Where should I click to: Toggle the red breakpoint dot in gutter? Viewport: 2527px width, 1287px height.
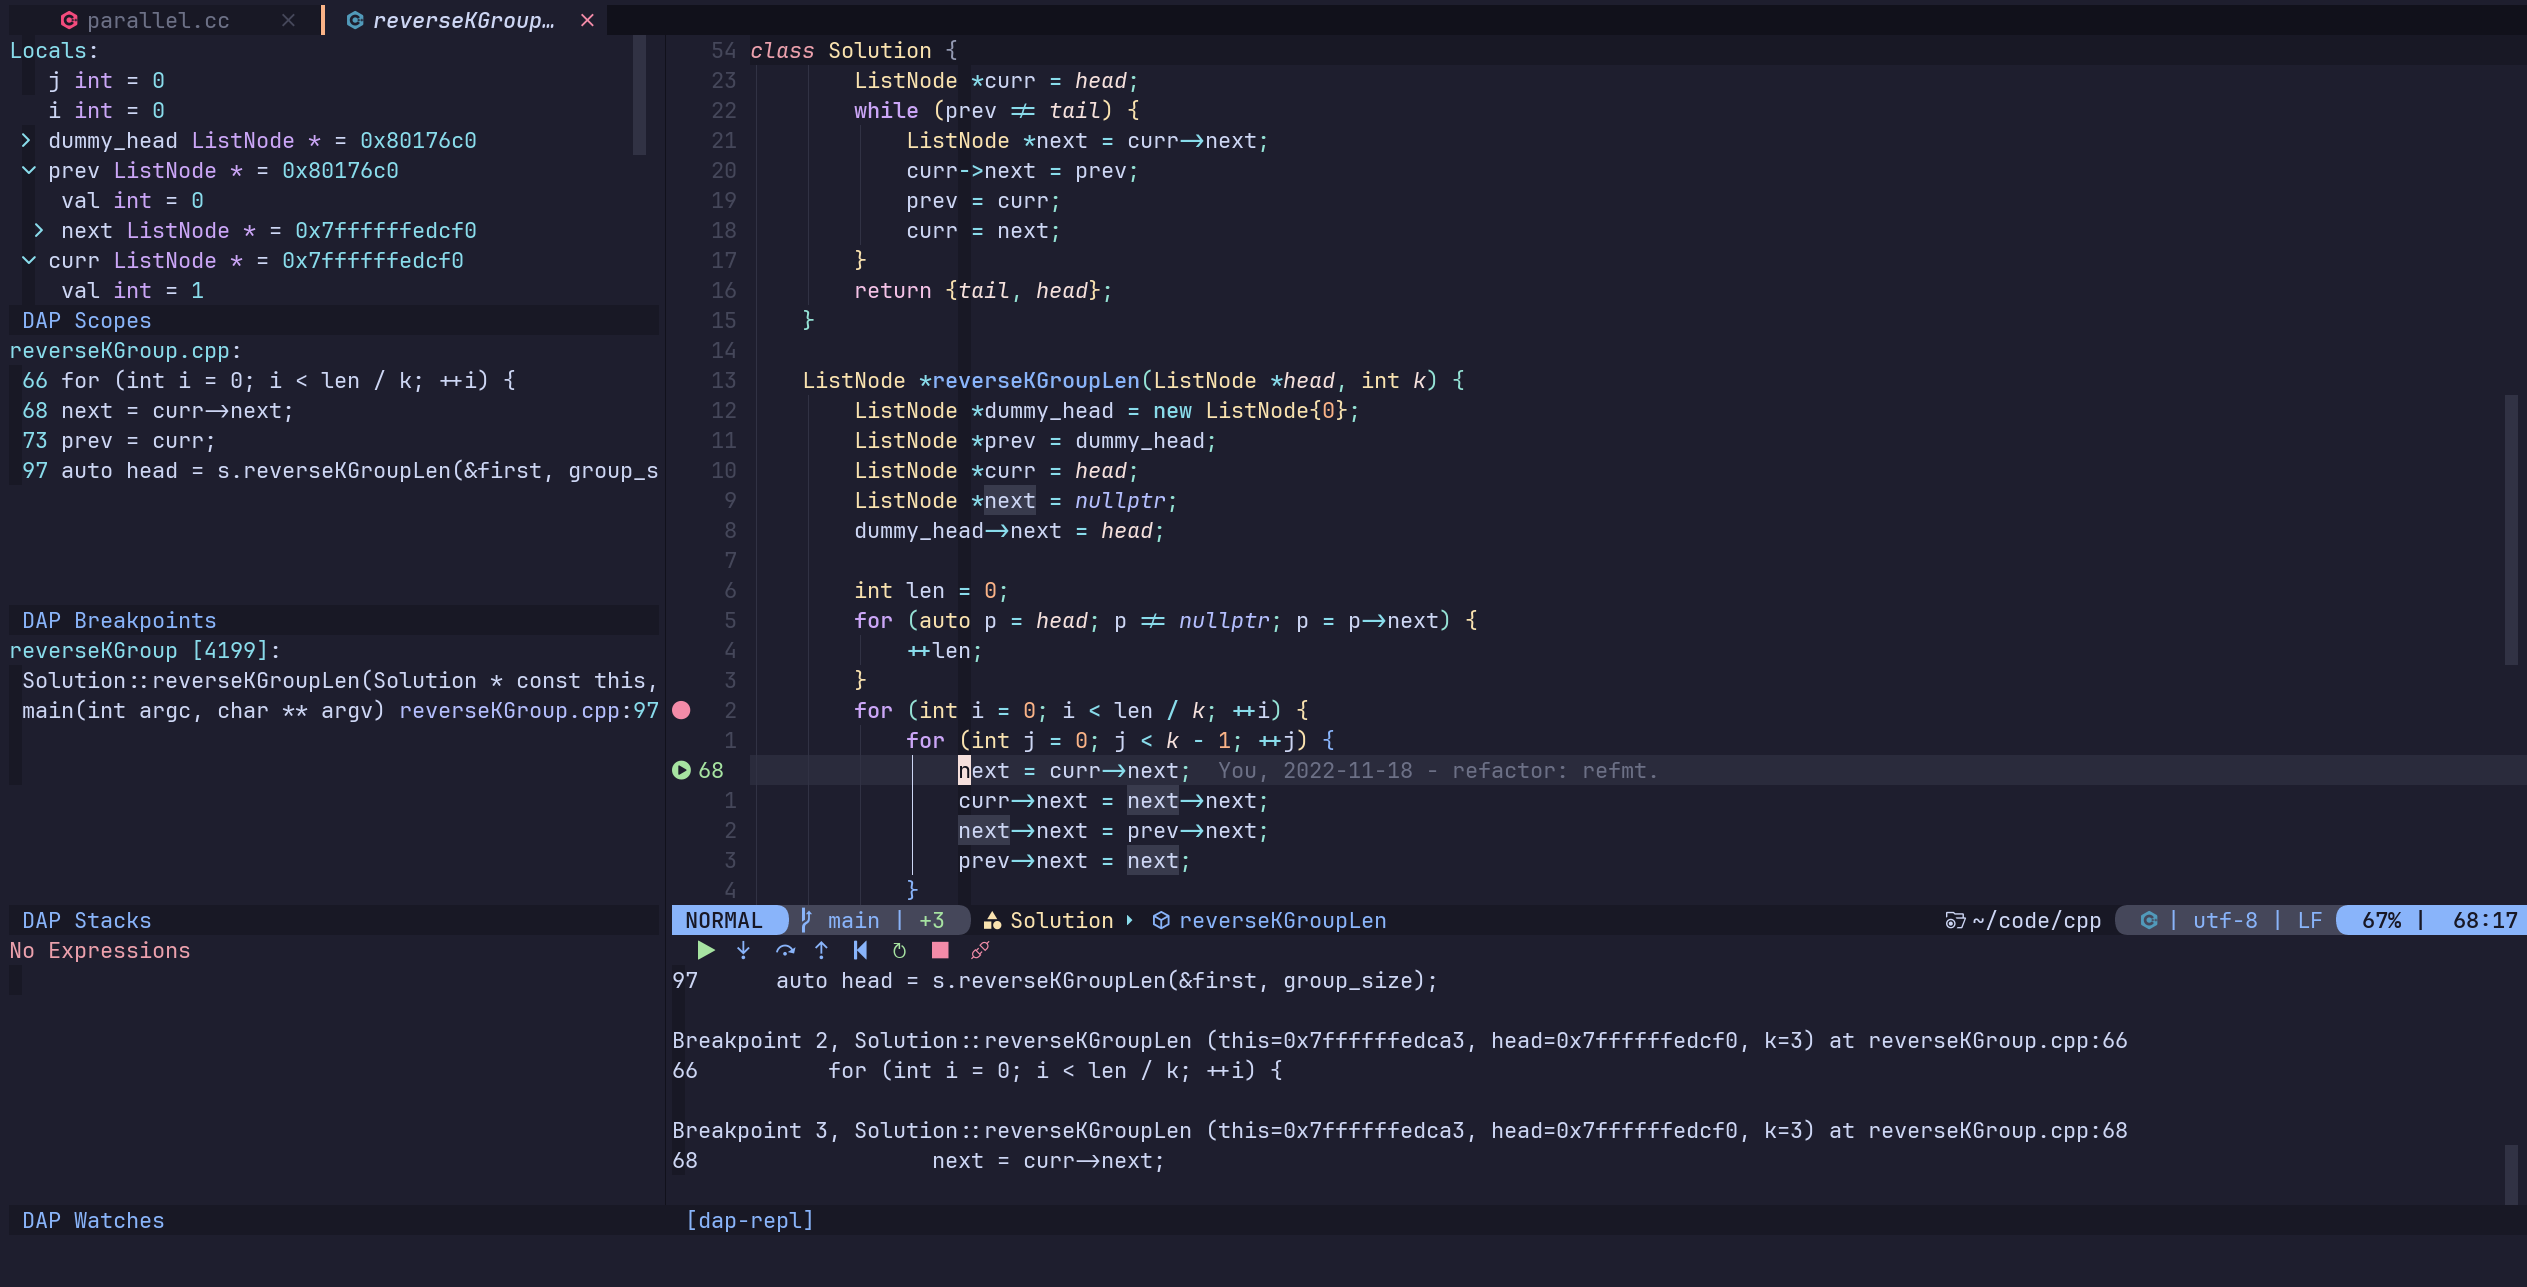point(681,710)
